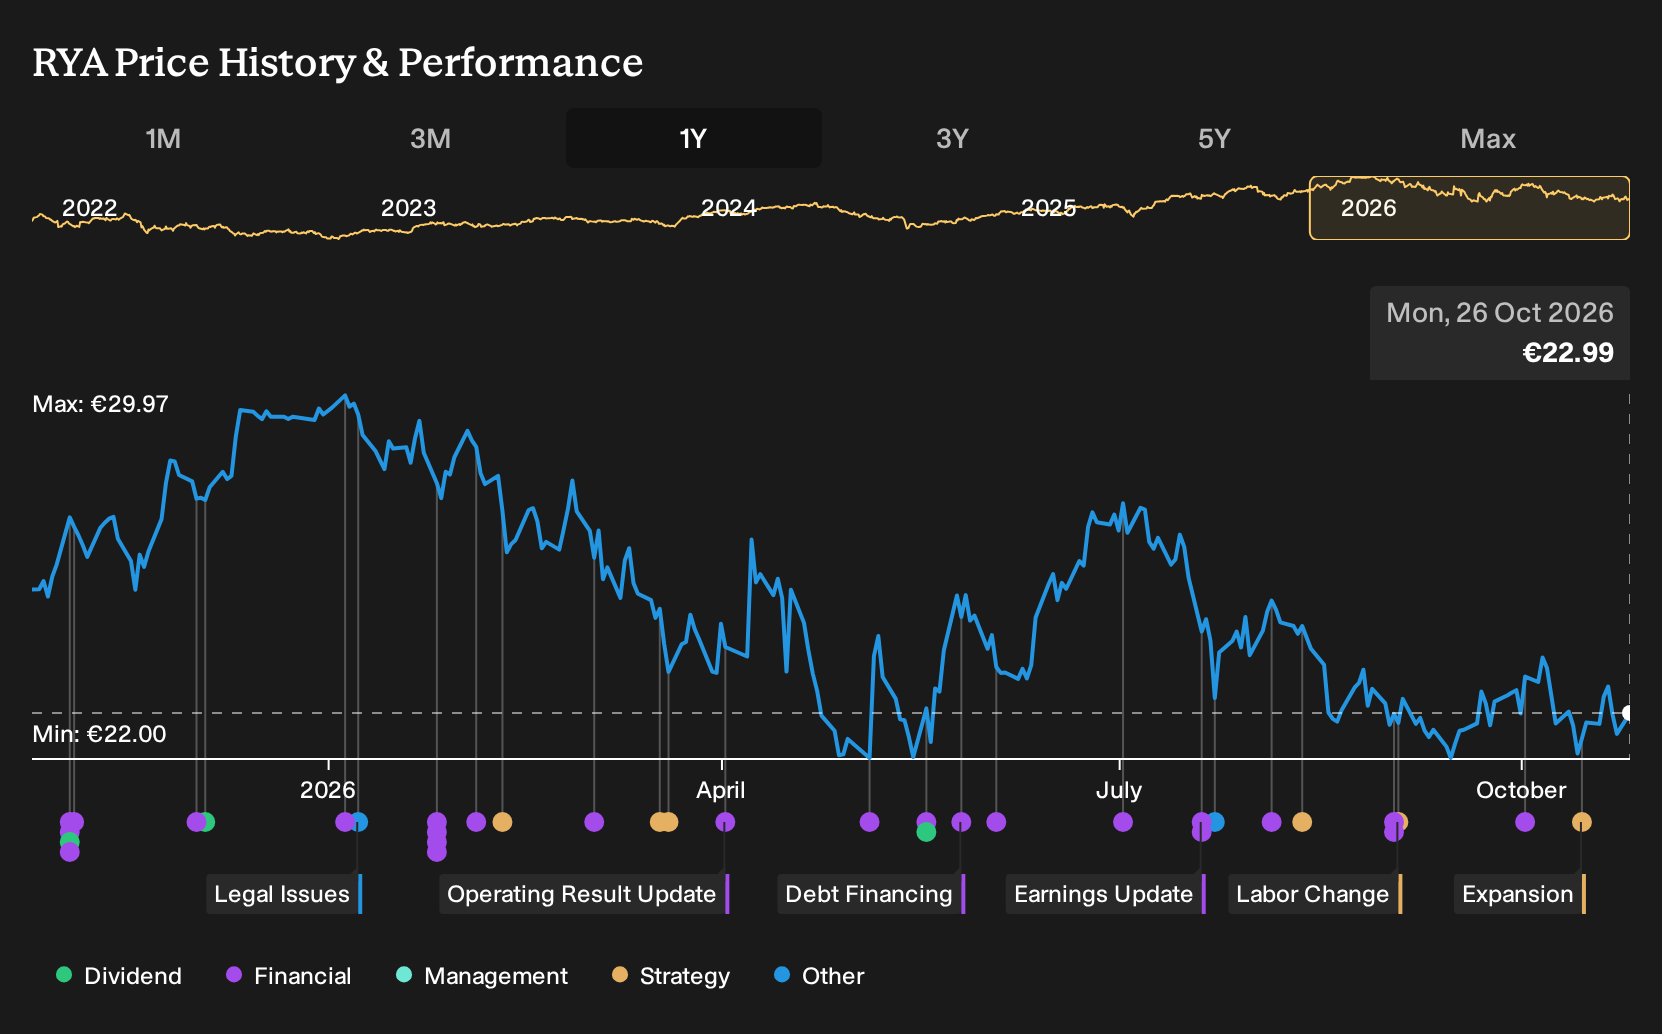The height and width of the screenshot is (1034, 1662).
Task: Select the 1Y time range tab
Action: coord(694,138)
